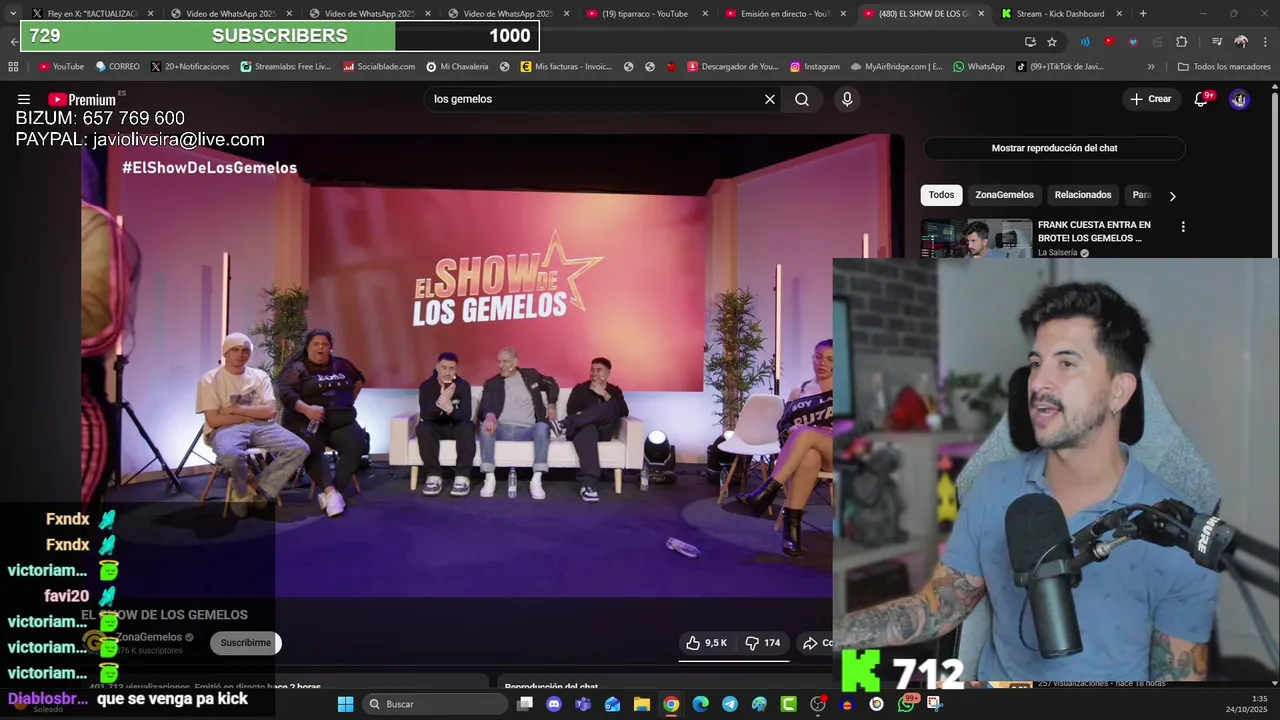Select the ZonaGemelos filter chip

[x=1004, y=195]
